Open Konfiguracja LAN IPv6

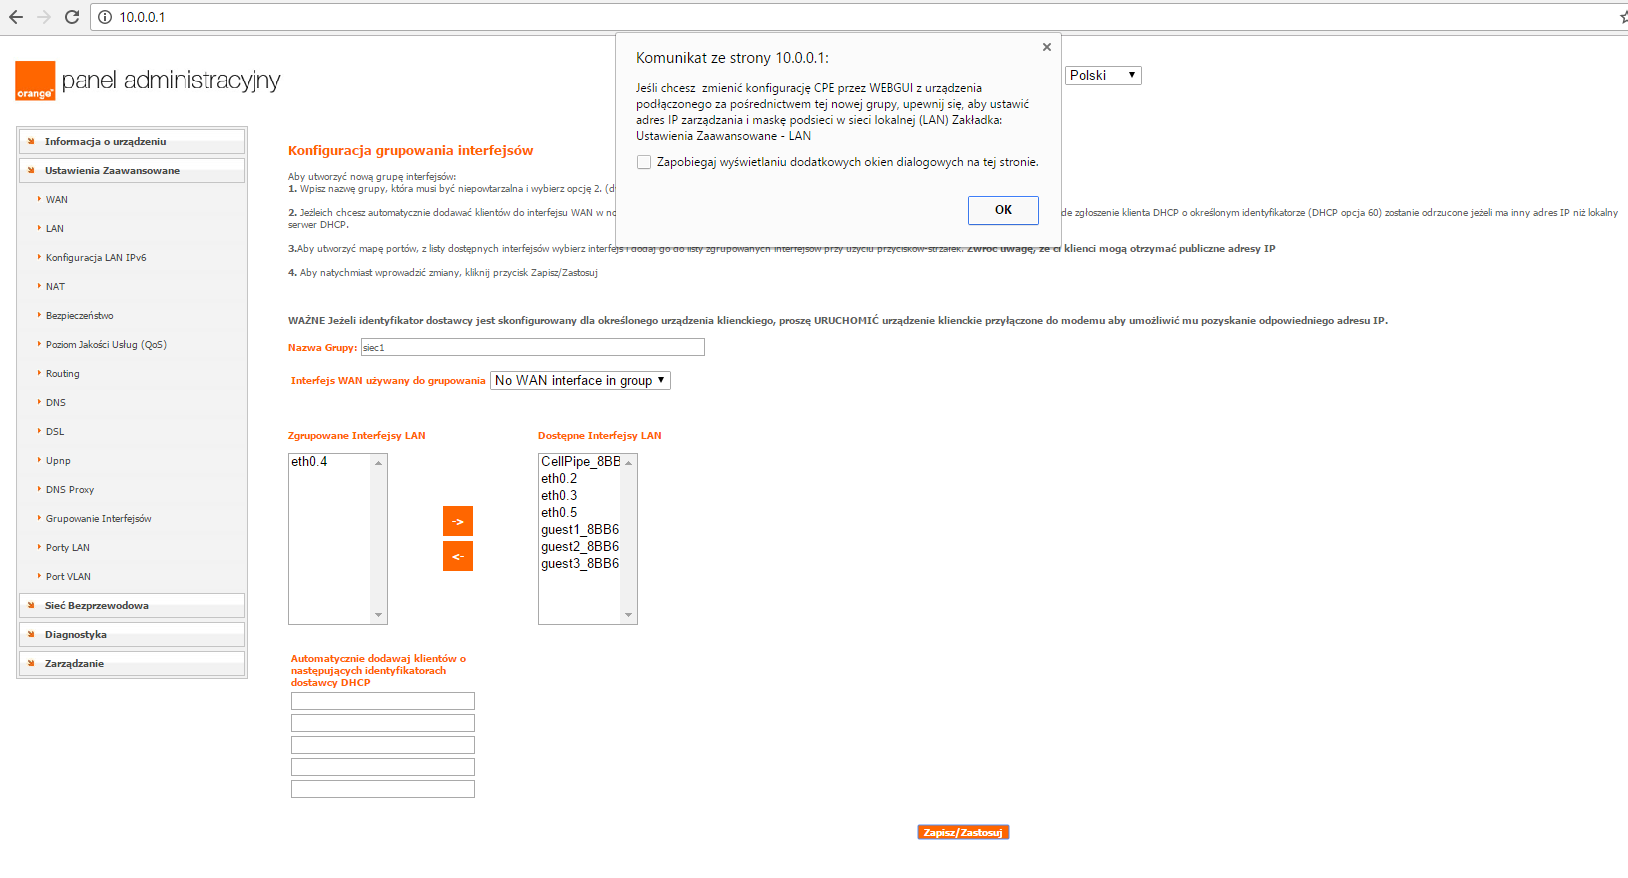point(96,258)
